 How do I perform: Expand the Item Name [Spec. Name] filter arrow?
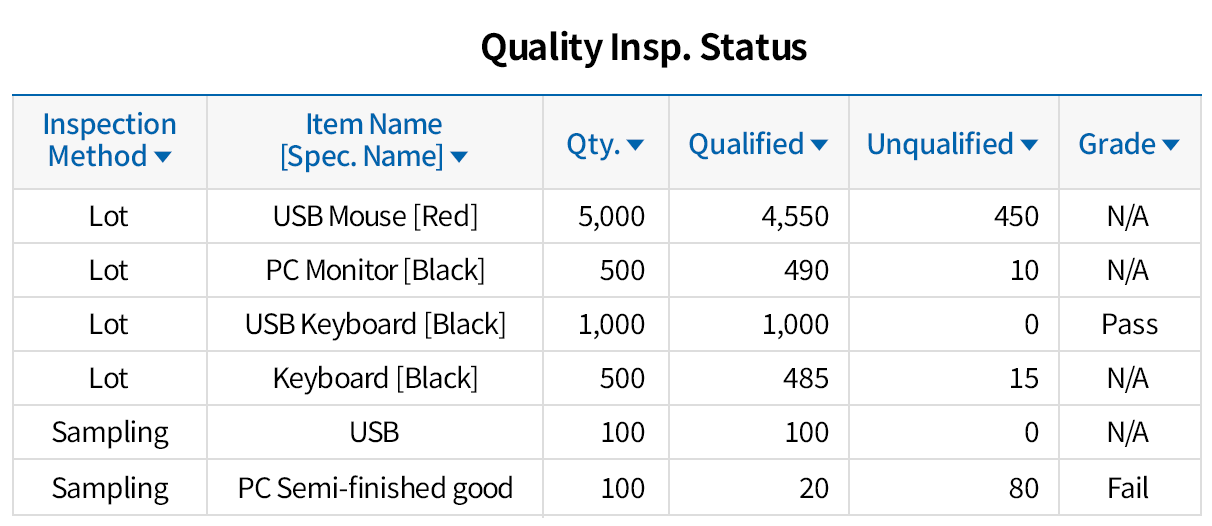point(459,157)
